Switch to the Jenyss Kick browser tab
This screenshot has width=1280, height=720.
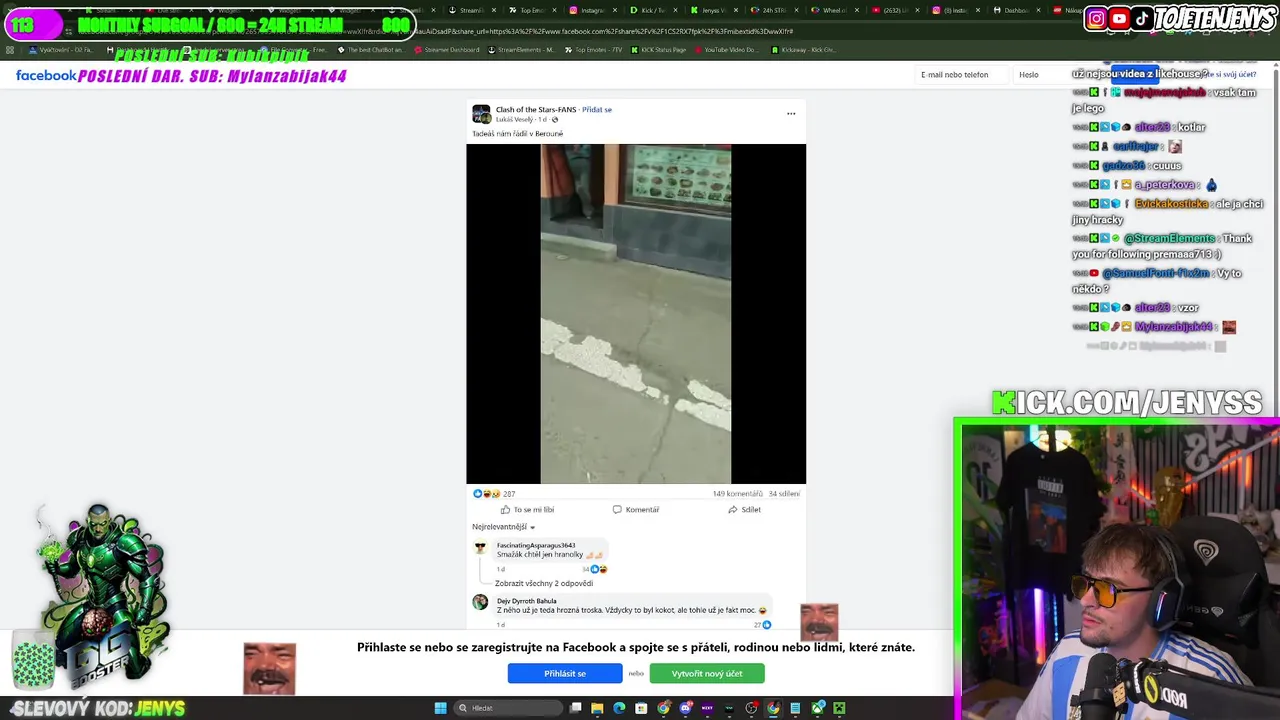coord(712,10)
